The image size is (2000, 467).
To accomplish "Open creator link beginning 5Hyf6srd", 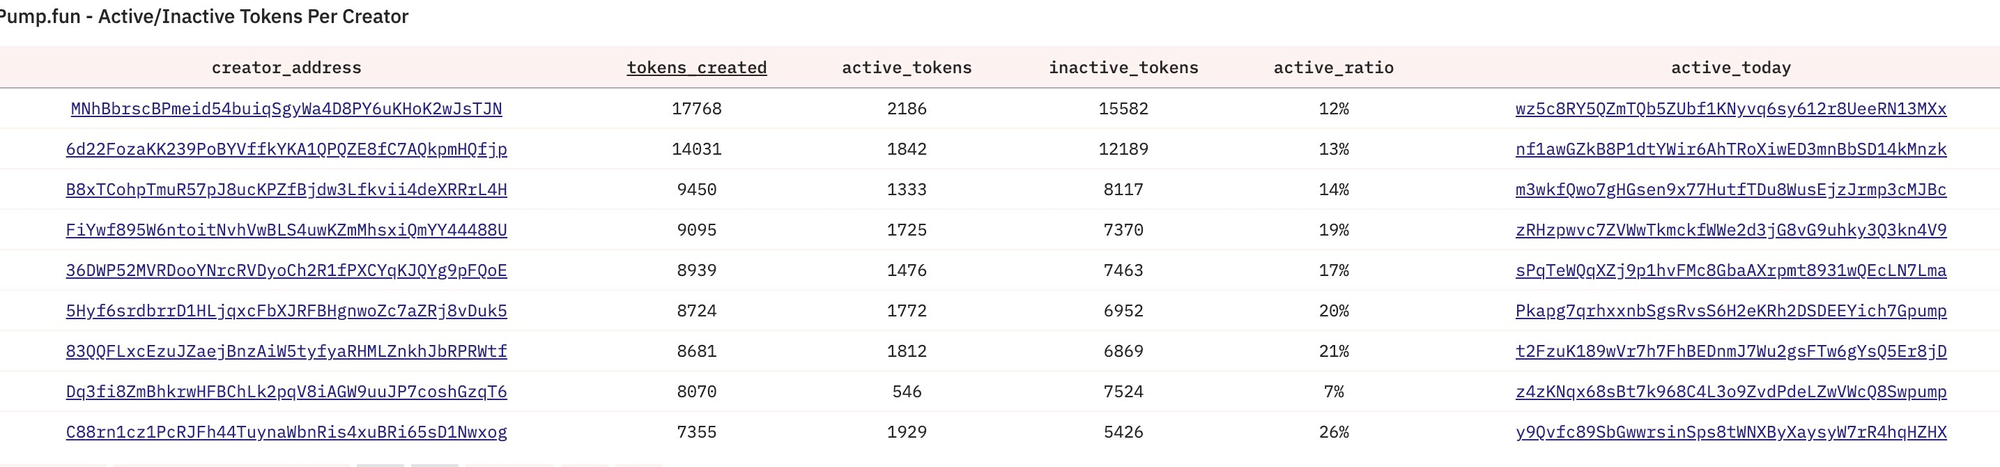I will tap(286, 311).
